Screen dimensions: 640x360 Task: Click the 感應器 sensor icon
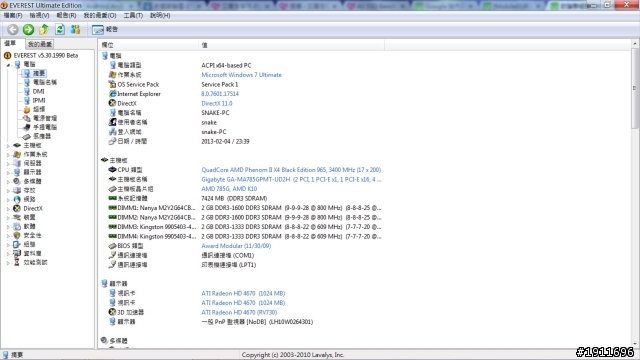[x=27, y=136]
